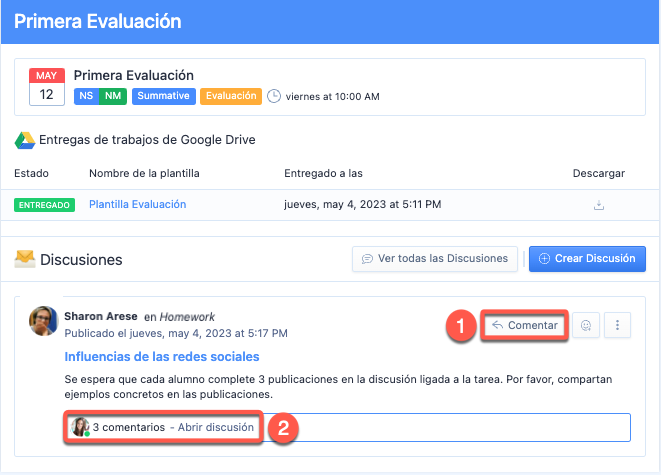Viewport: 661px width, 475px height.
Task: Click the NS badge
Action: pos(87,97)
